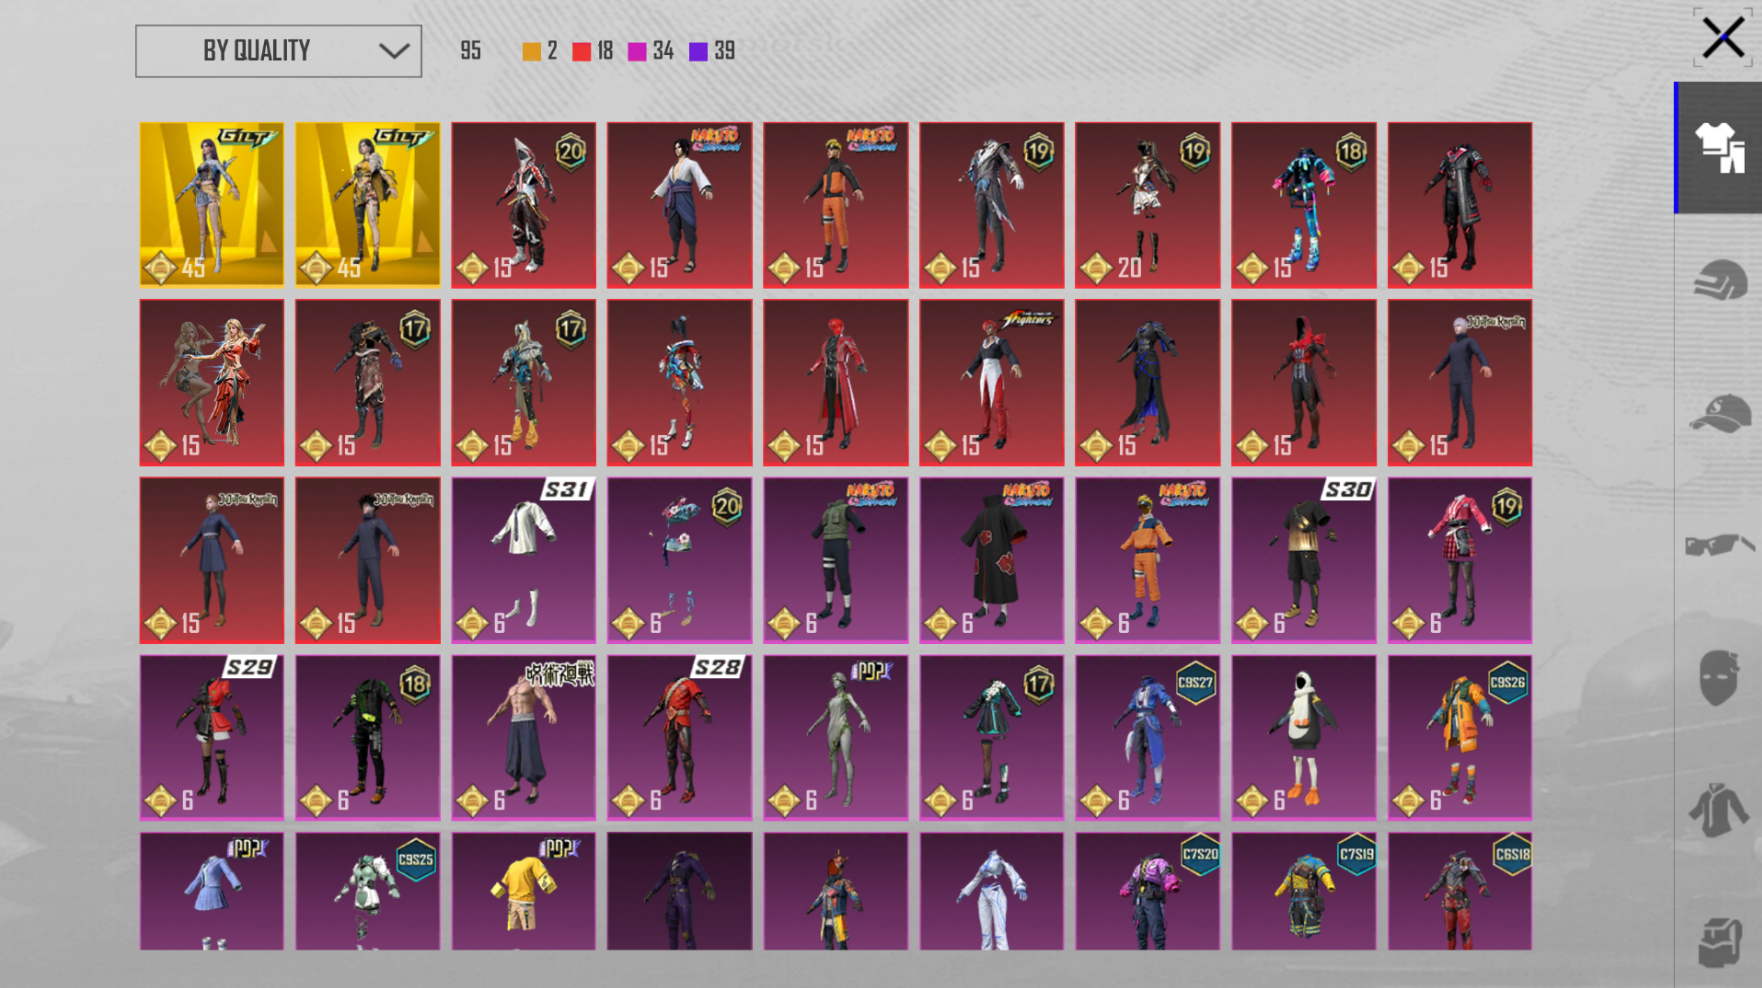
Task: Pick the red-haired yellow-legged outfit
Action: click(x=836, y=892)
